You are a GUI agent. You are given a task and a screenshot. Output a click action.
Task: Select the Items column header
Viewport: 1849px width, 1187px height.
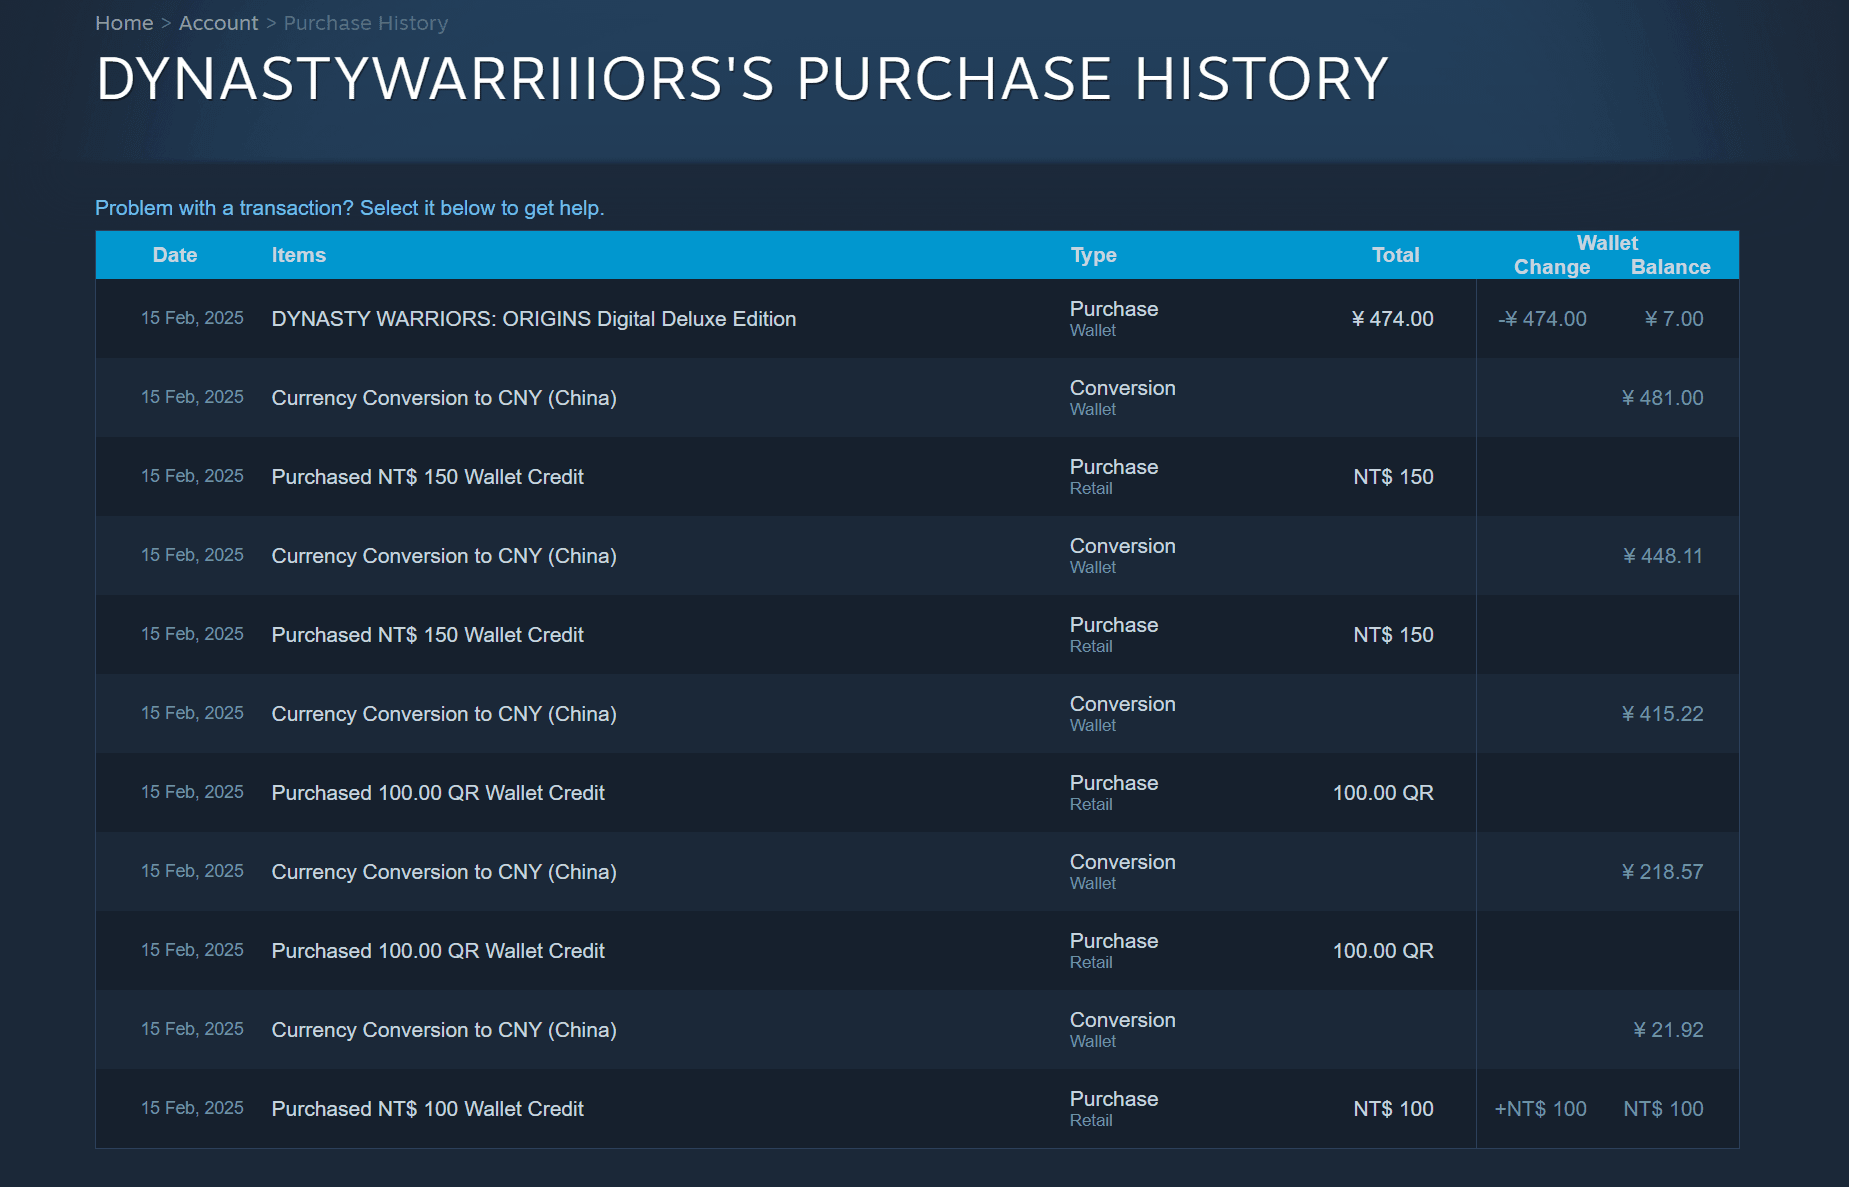[299, 255]
